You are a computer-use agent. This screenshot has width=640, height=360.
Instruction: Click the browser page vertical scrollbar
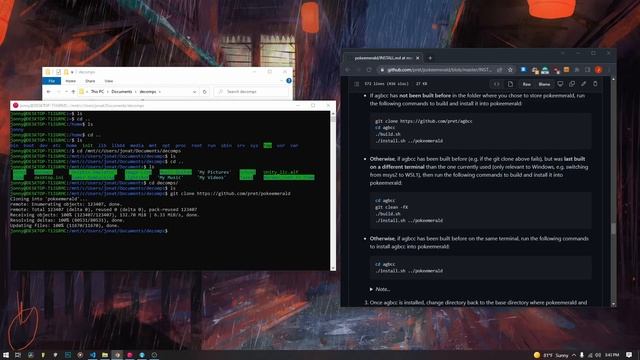click(x=613, y=191)
